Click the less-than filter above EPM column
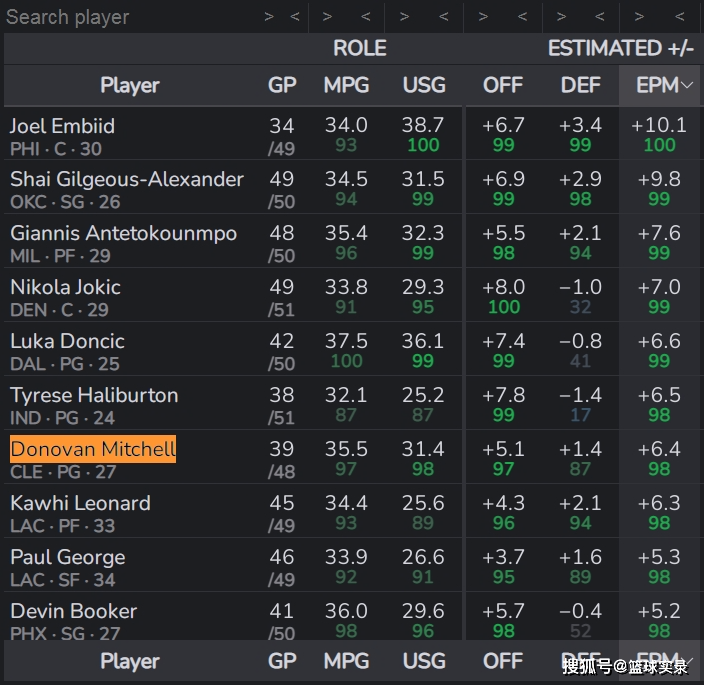The height and width of the screenshot is (685, 704). [679, 16]
